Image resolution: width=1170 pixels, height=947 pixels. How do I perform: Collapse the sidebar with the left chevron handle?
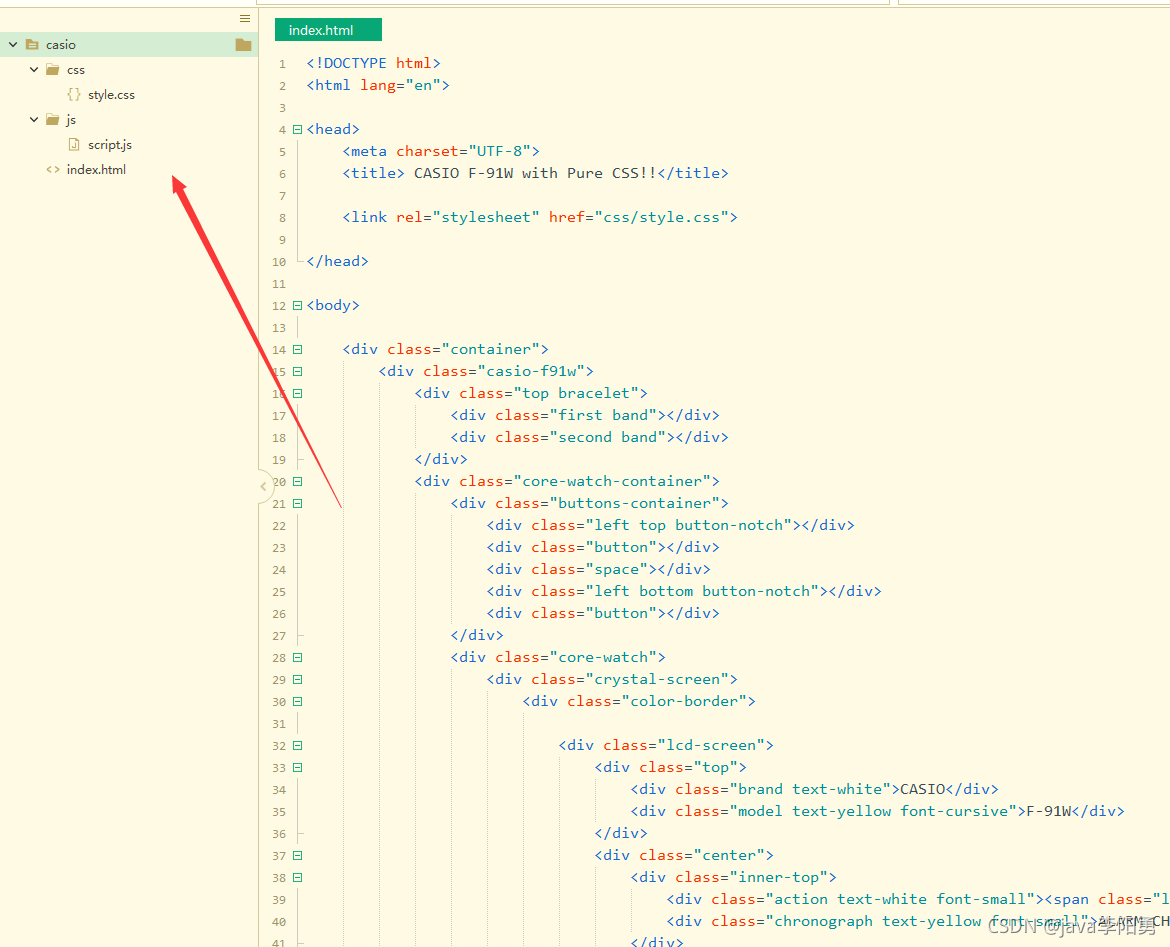(263, 487)
